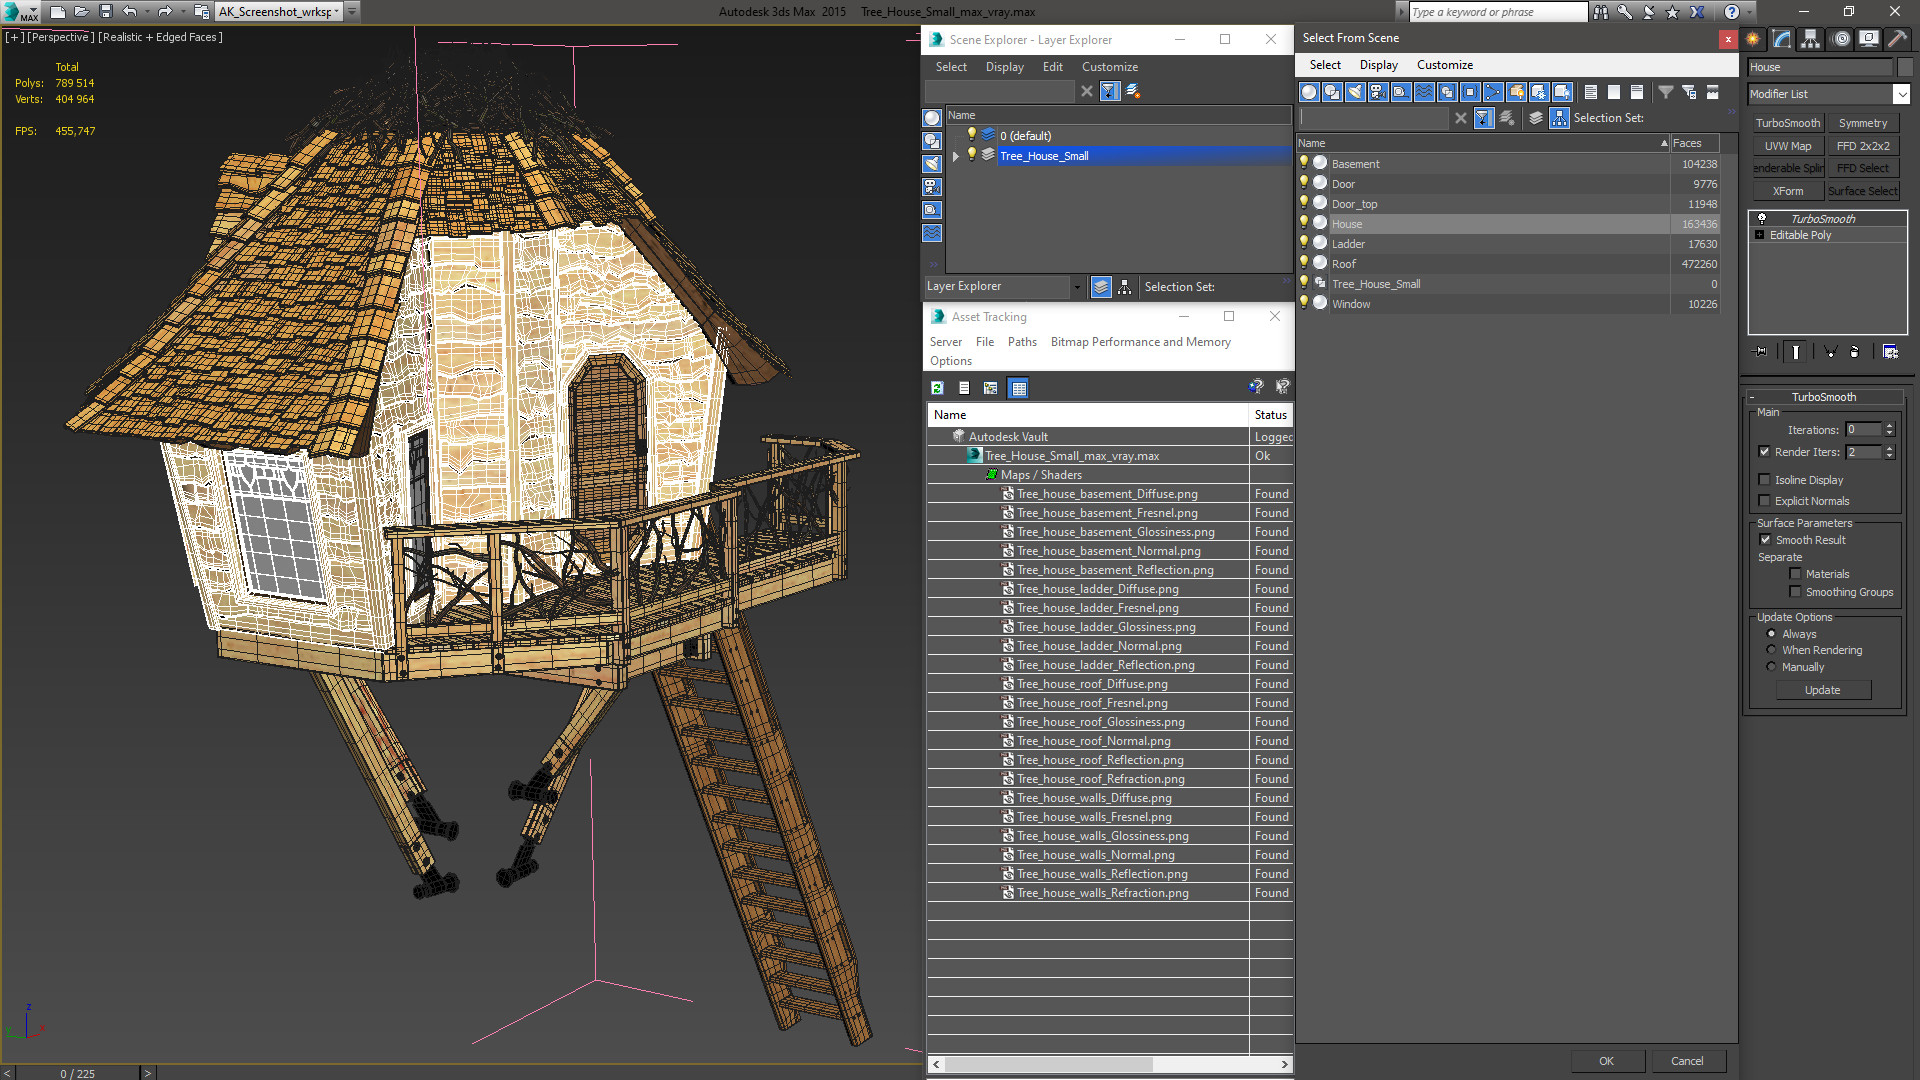Open the Create command panel tab

(1753, 39)
